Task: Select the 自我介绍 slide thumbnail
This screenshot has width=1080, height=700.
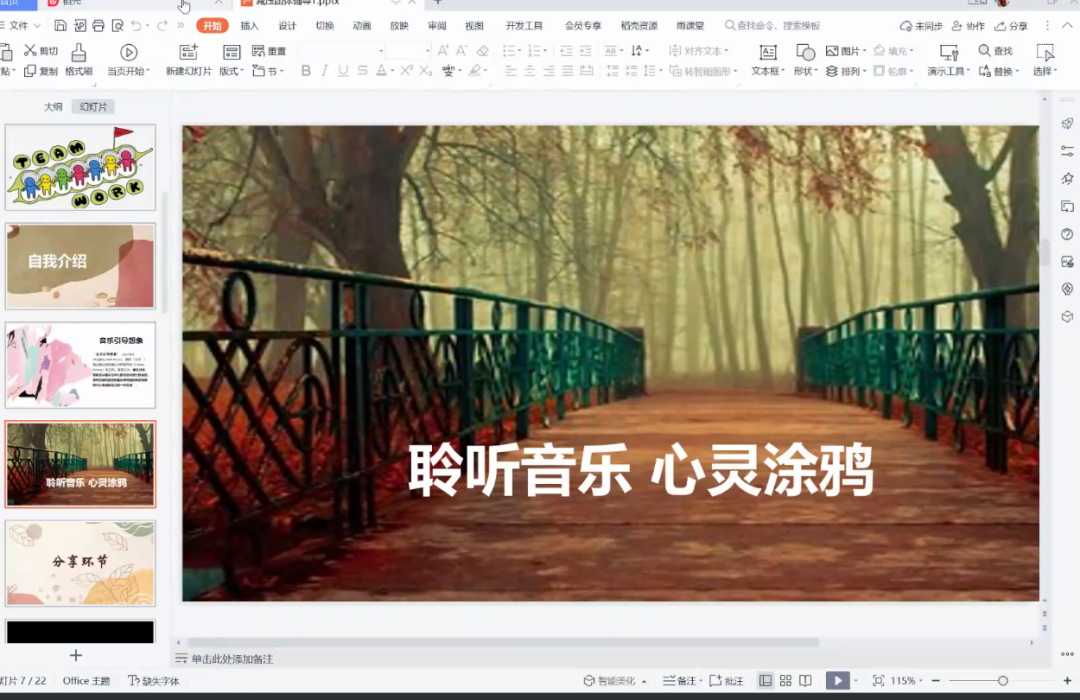Action: point(80,266)
